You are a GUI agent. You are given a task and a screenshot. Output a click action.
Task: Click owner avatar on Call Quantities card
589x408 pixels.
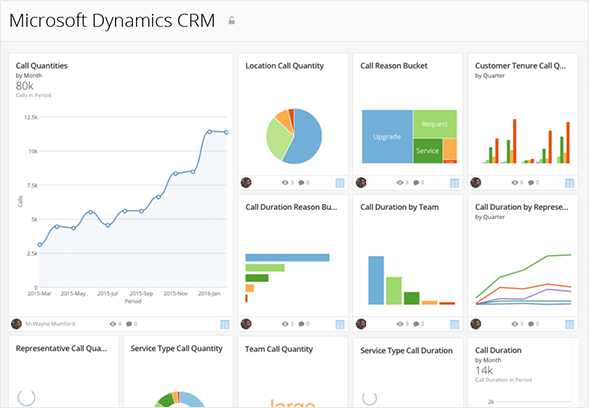[16, 323]
